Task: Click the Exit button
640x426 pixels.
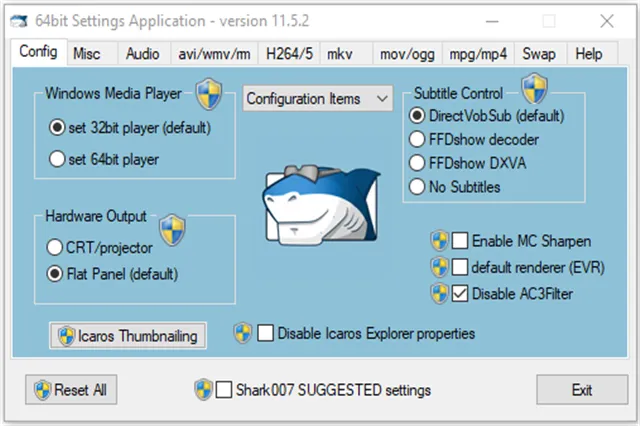Action: (582, 390)
